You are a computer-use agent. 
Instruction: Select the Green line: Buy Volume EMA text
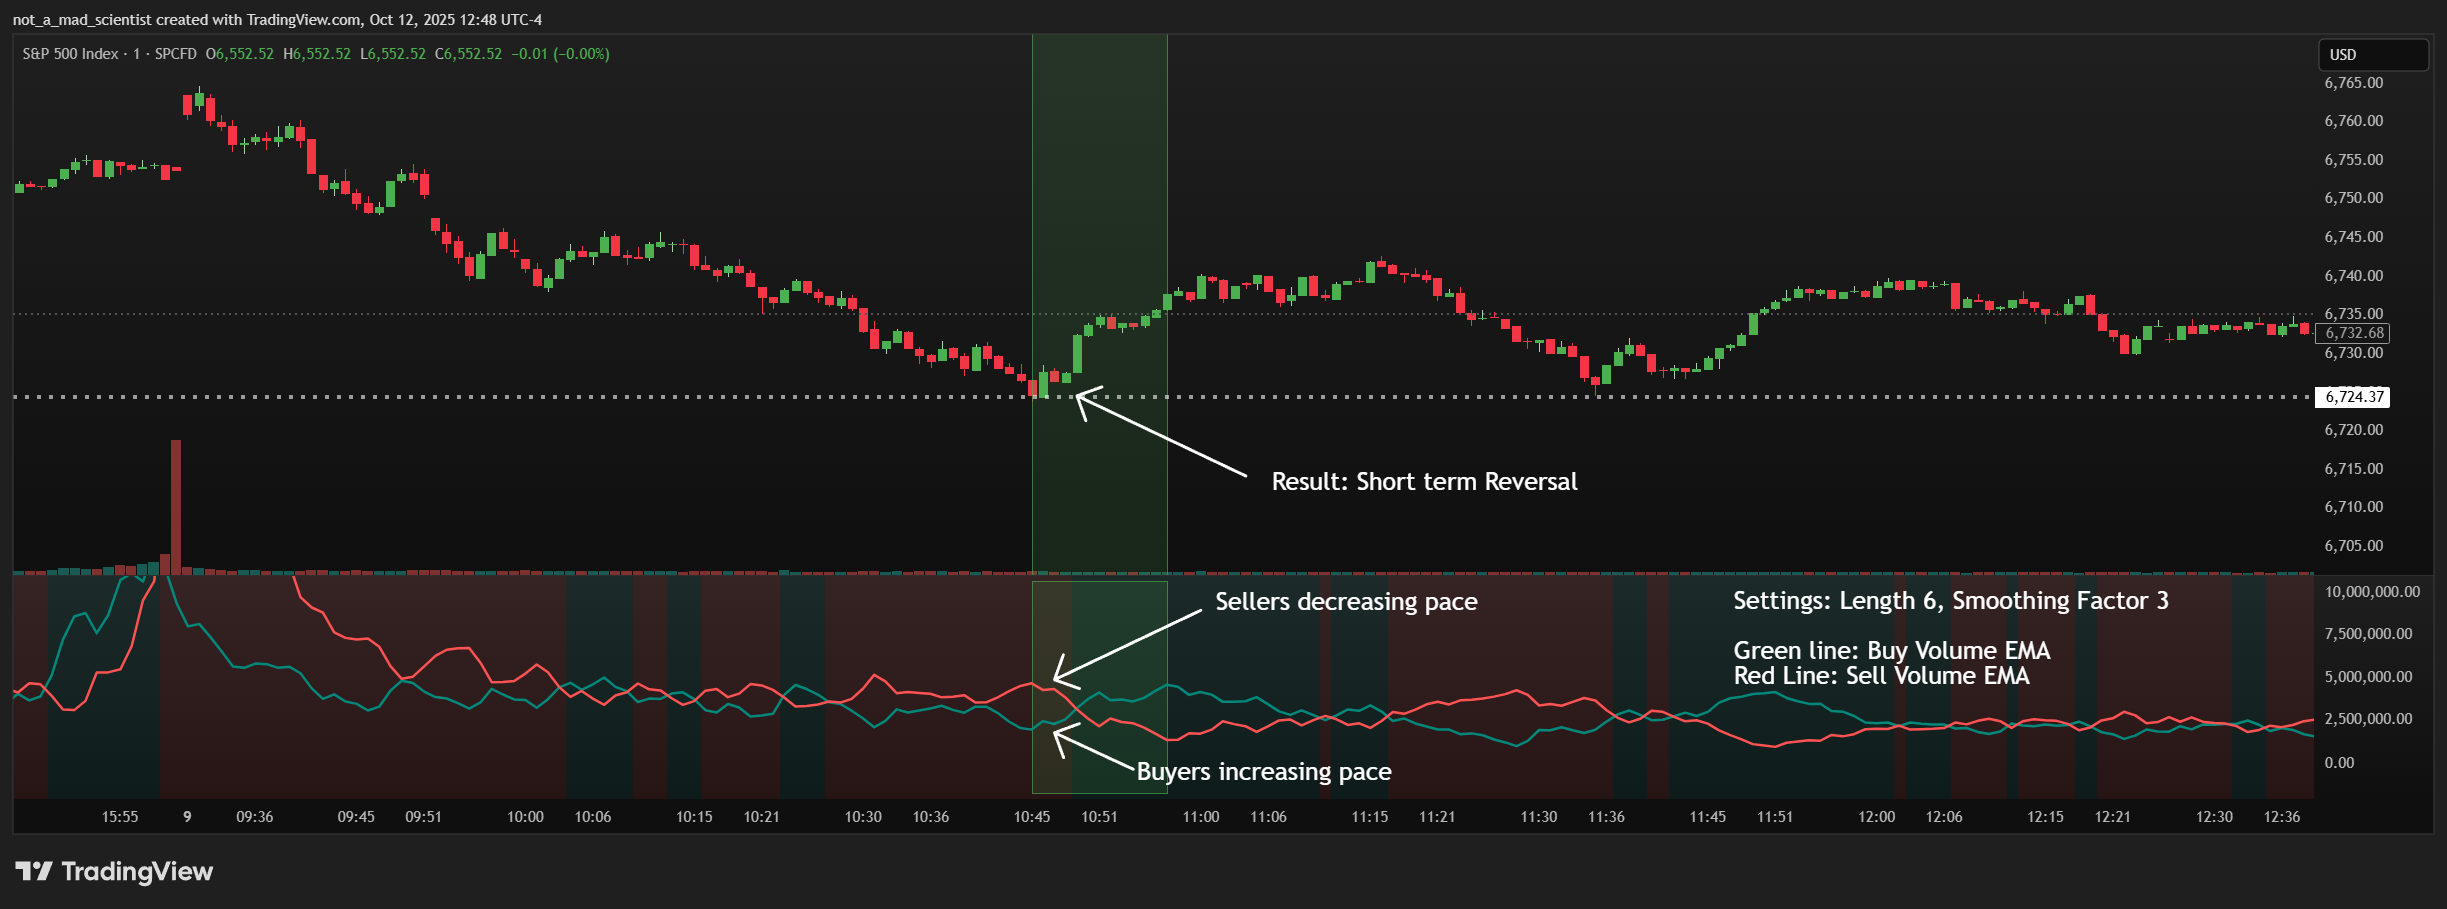[1892, 651]
